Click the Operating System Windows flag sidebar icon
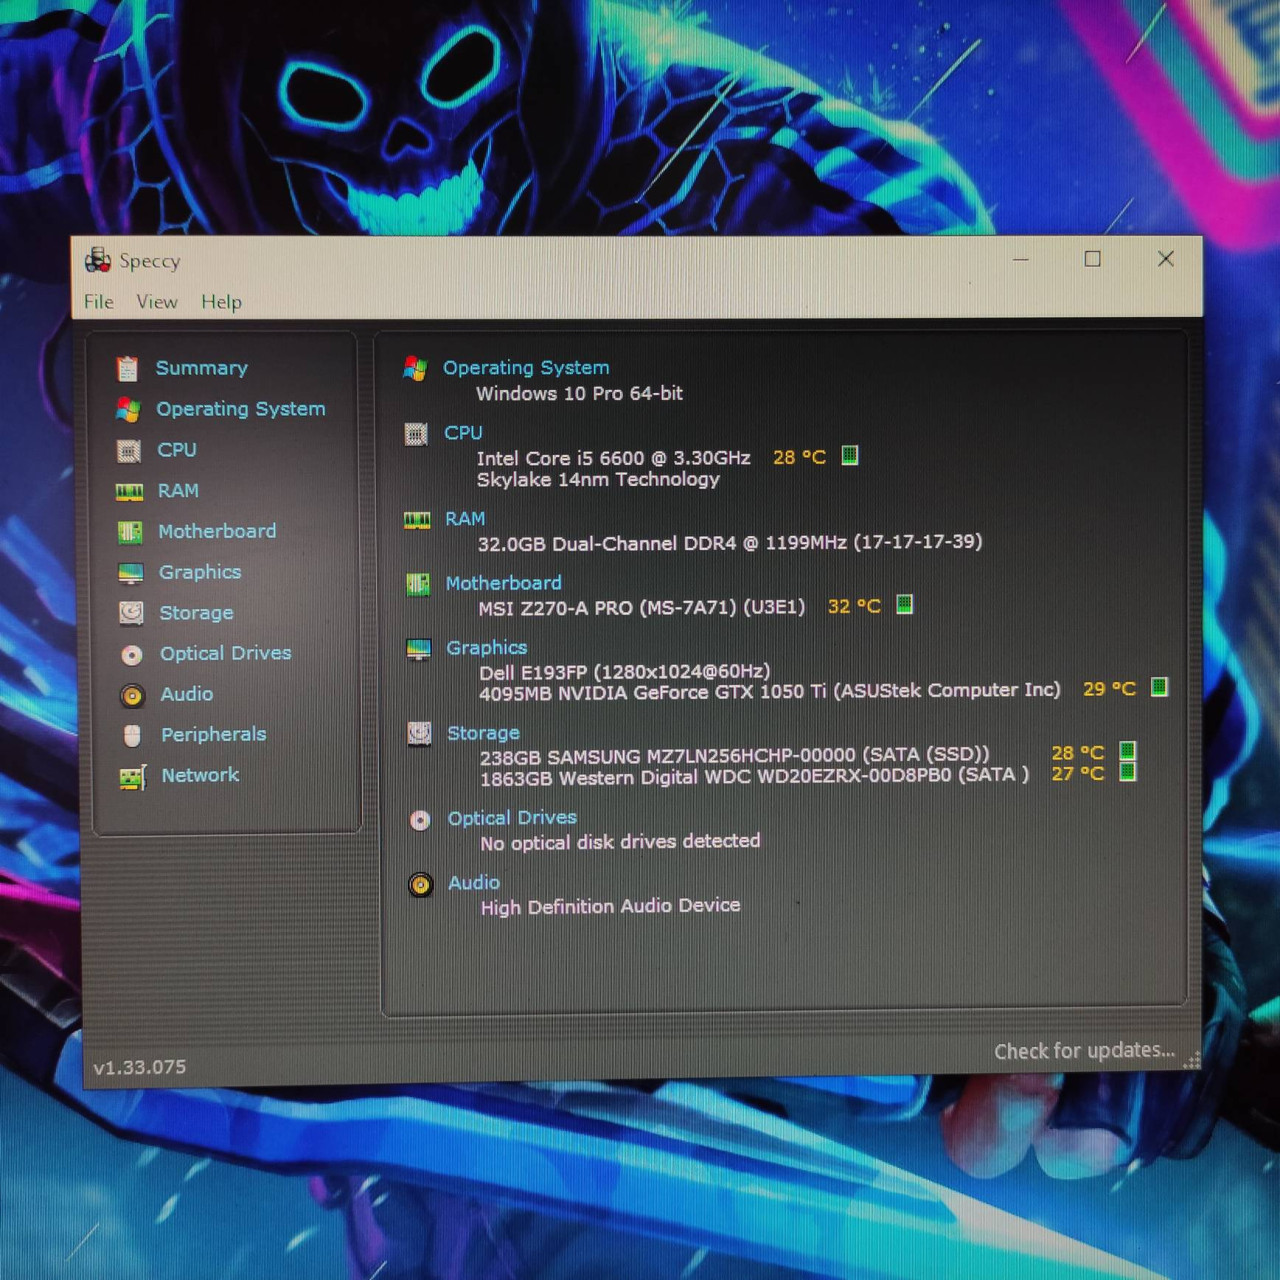1280x1280 pixels. click(128, 409)
